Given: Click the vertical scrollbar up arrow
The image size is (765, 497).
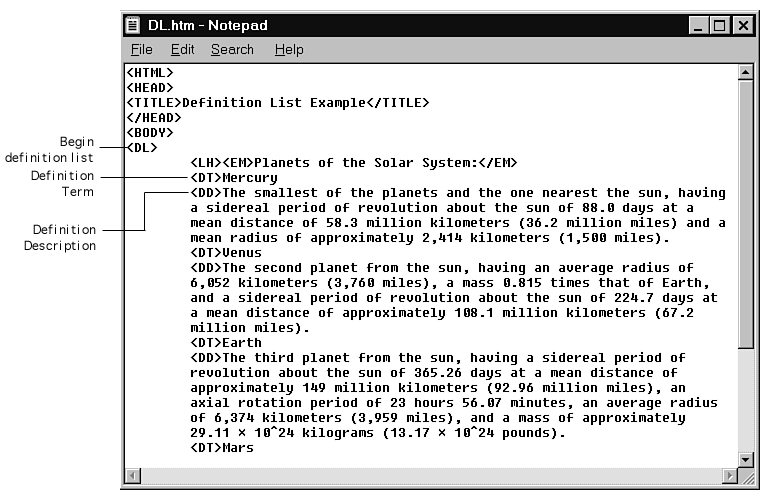Looking at the screenshot, I should pos(744,73).
